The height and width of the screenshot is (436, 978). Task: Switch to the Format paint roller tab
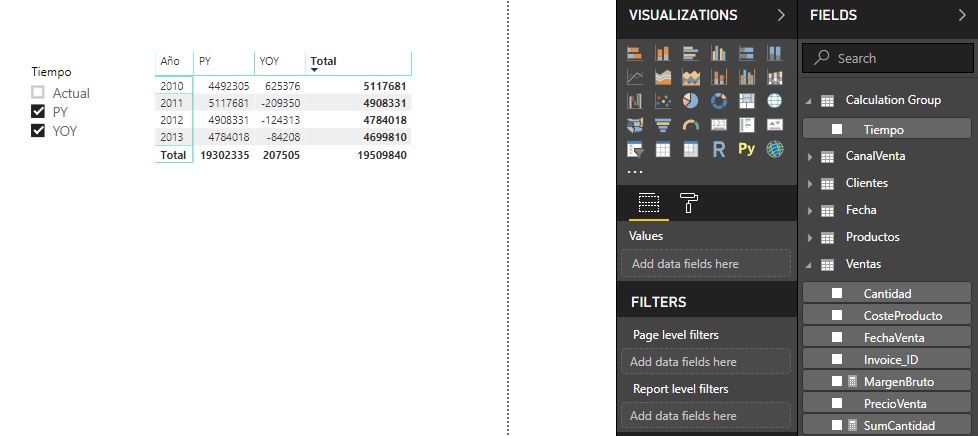tap(689, 203)
